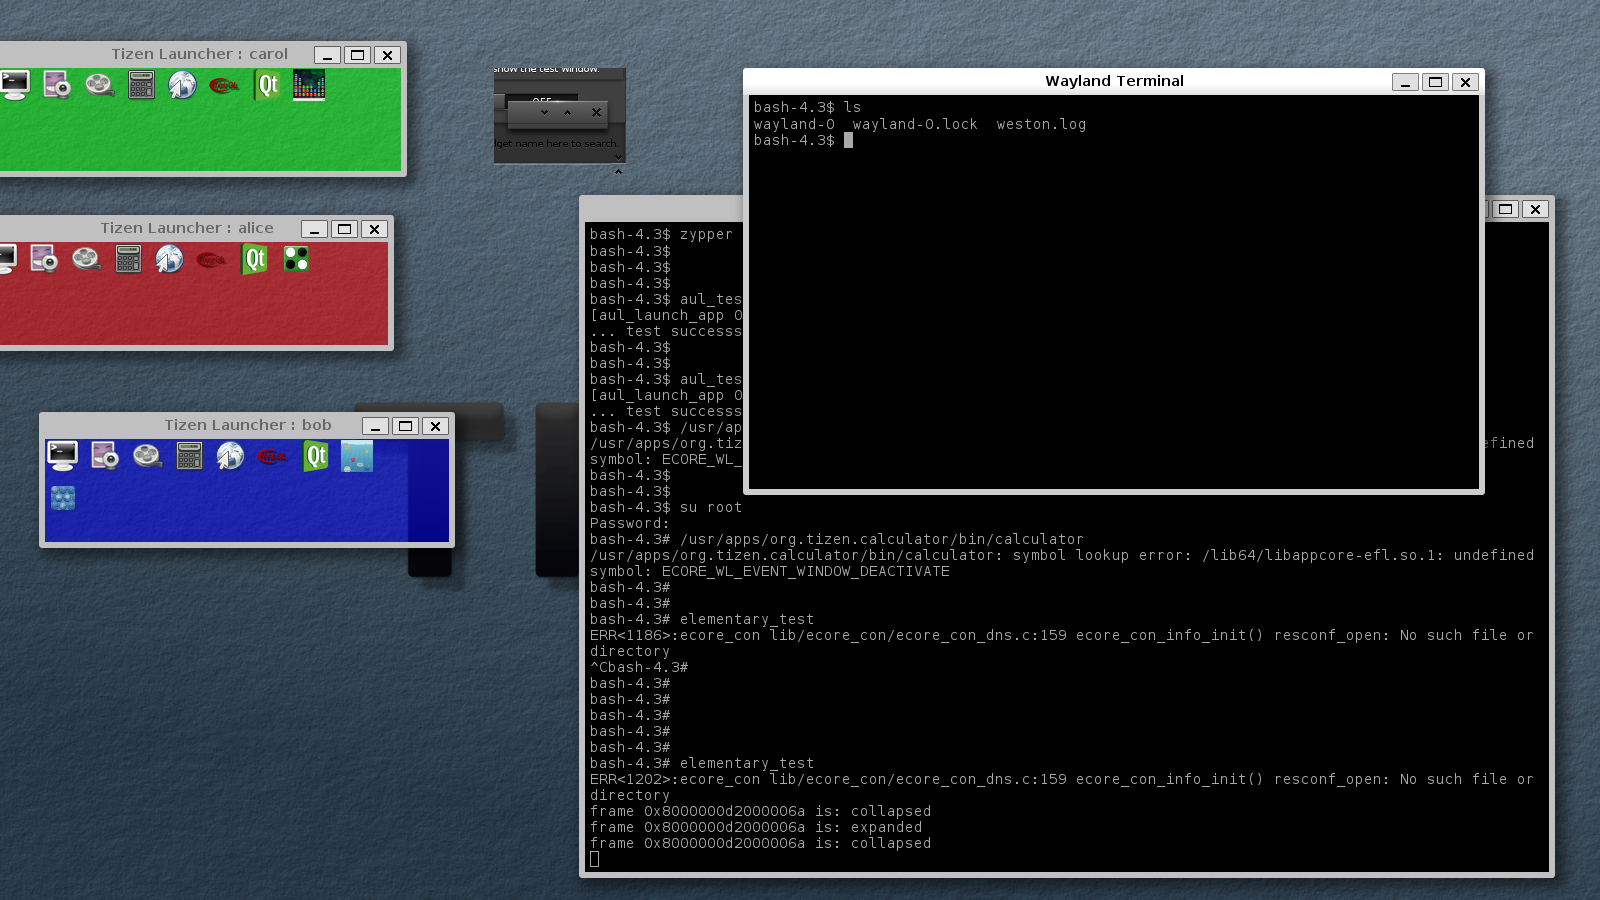Click the up chevron on the small gray frame
The height and width of the screenshot is (900, 1600).
click(567, 113)
